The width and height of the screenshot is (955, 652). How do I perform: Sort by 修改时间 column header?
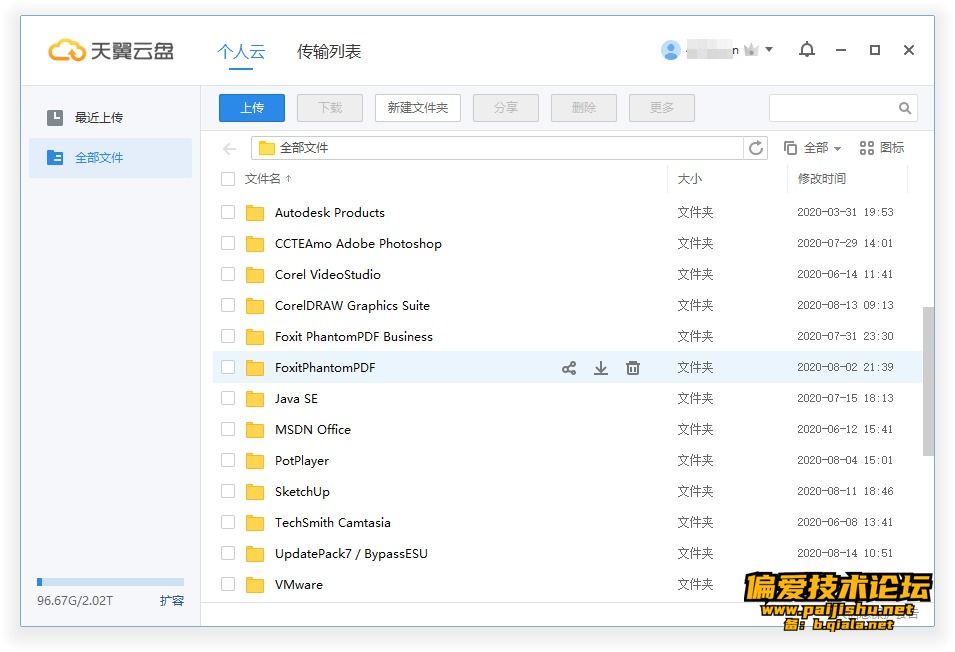click(822, 179)
